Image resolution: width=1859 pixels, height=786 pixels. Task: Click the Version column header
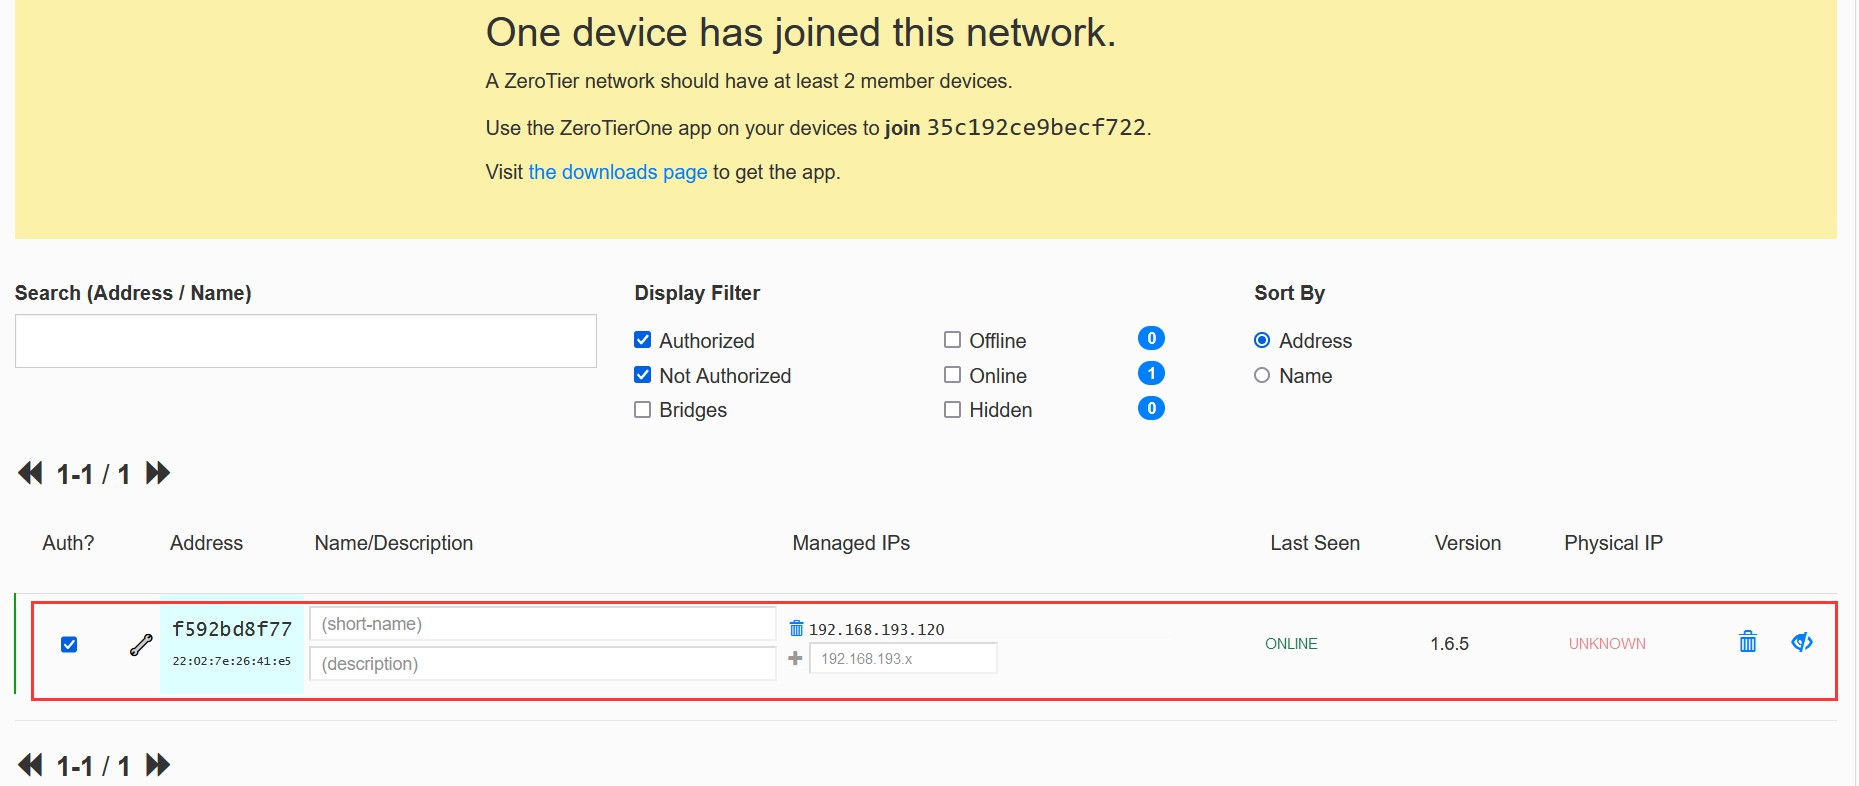tap(1468, 543)
